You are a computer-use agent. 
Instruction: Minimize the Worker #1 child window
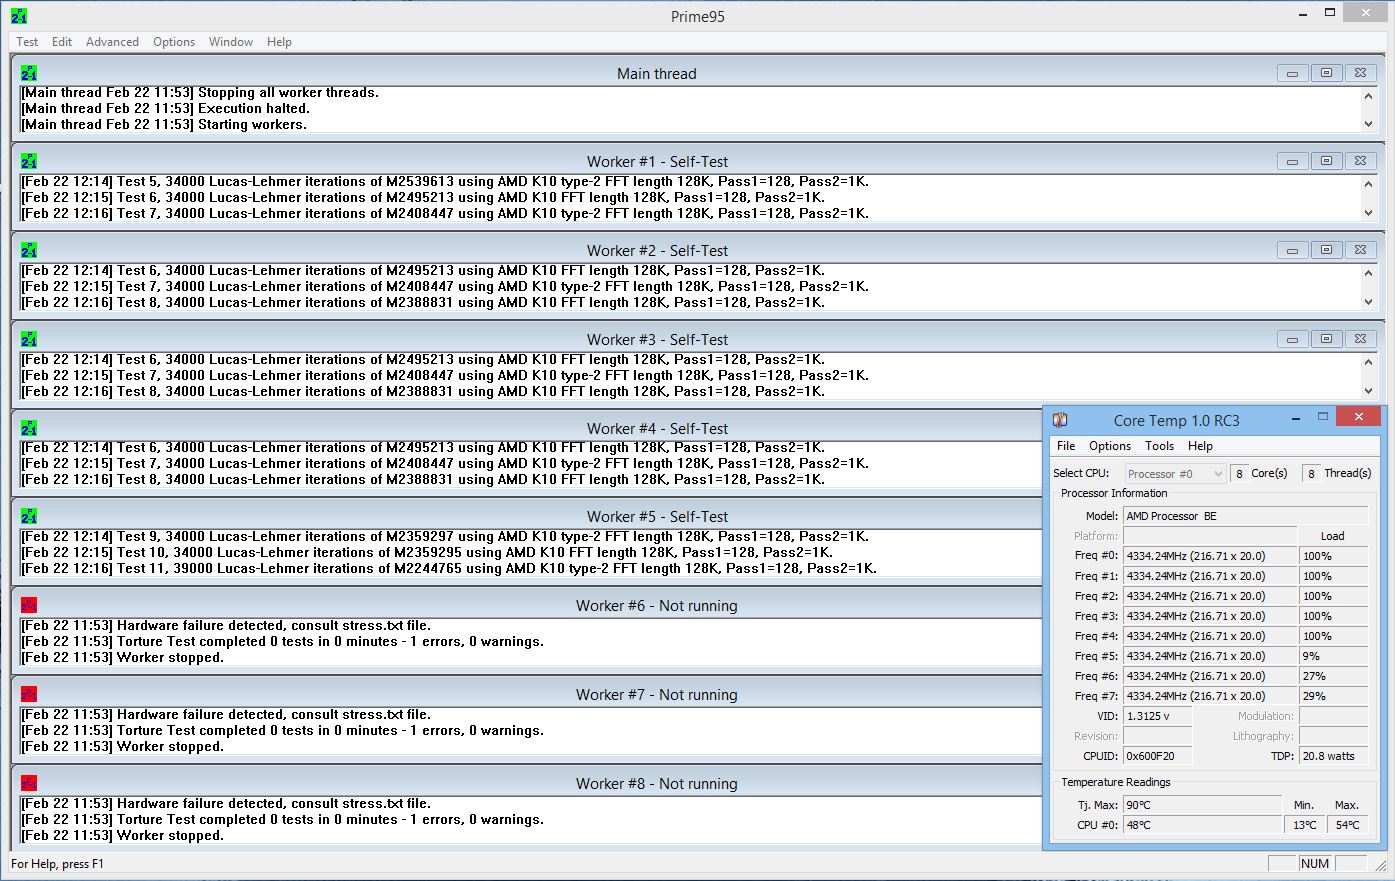(x=1292, y=161)
